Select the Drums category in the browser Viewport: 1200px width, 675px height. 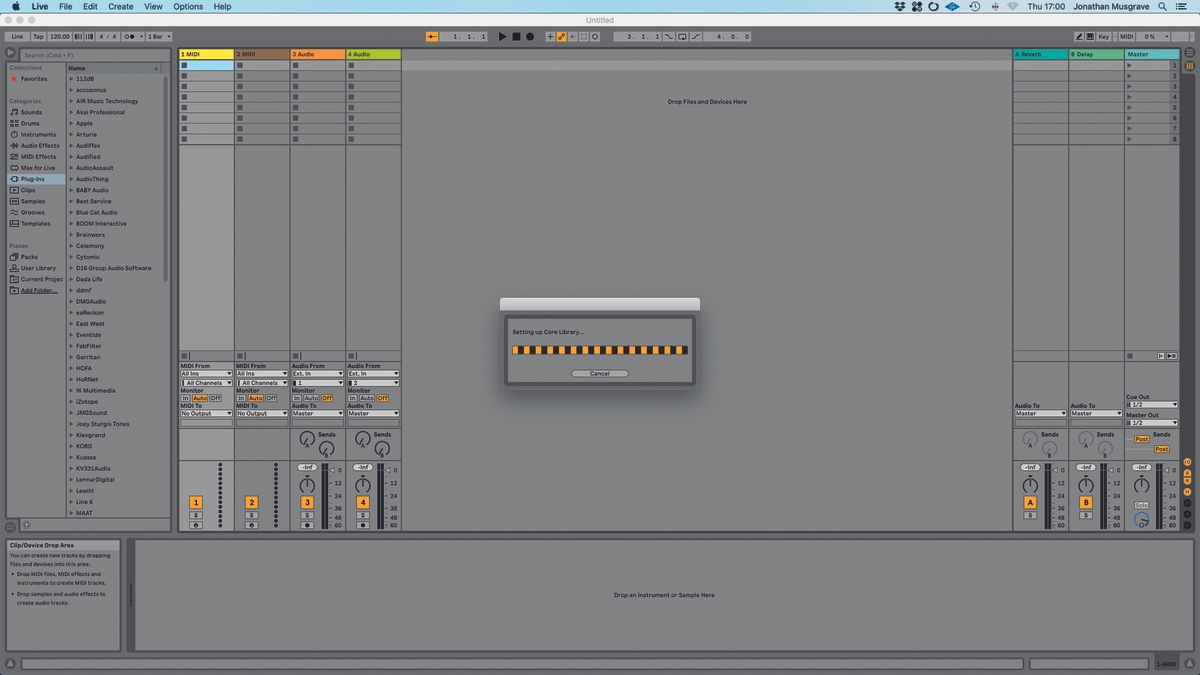click(x=35, y=123)
